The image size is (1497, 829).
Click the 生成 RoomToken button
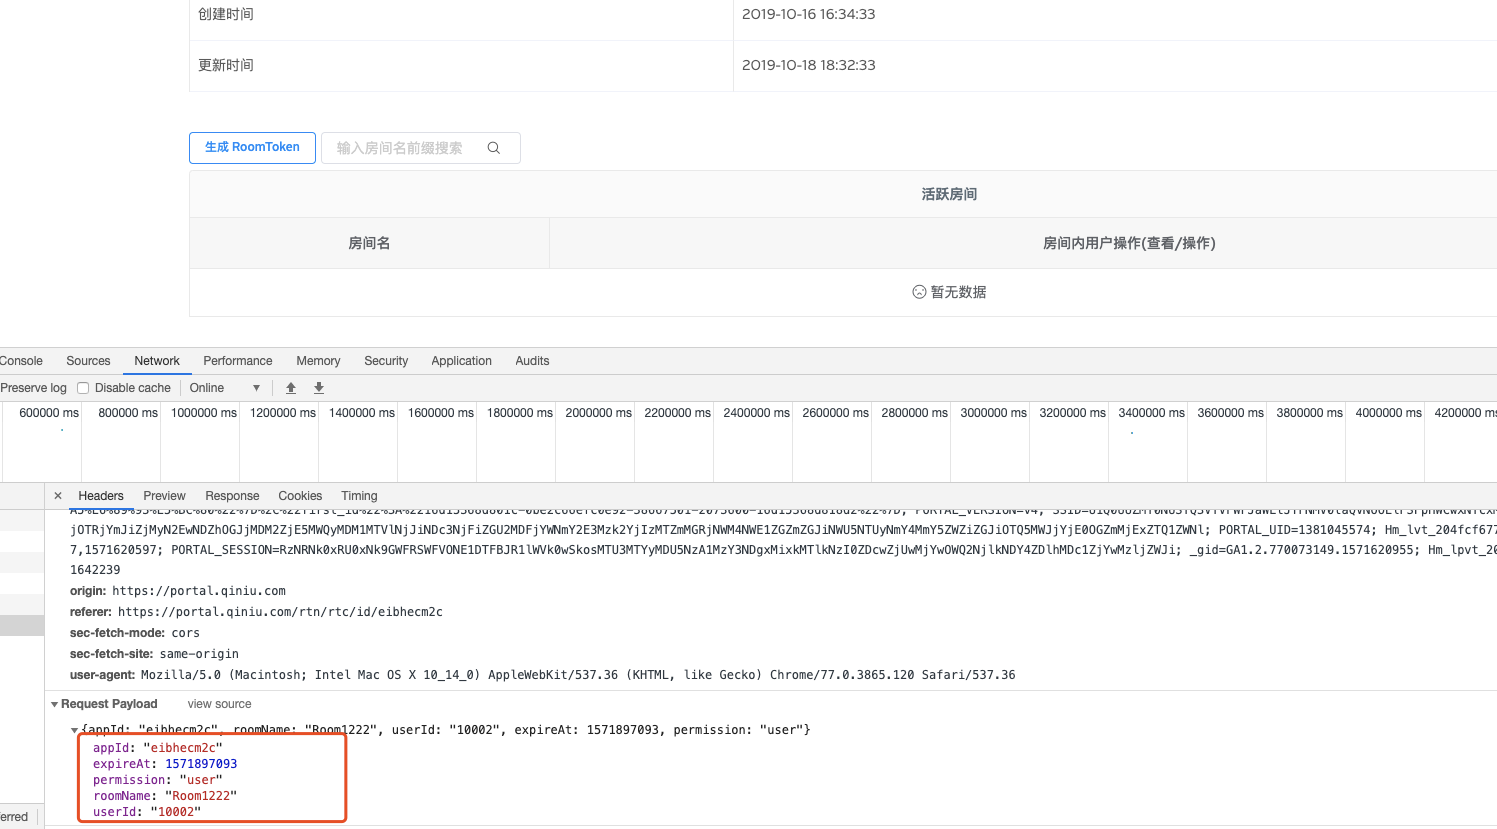pyautogui.click(x=252, y=147)
